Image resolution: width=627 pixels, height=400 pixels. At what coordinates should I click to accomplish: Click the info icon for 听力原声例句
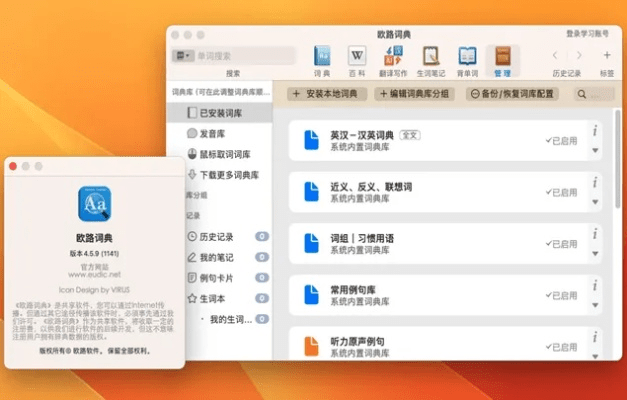click(595, 337)
